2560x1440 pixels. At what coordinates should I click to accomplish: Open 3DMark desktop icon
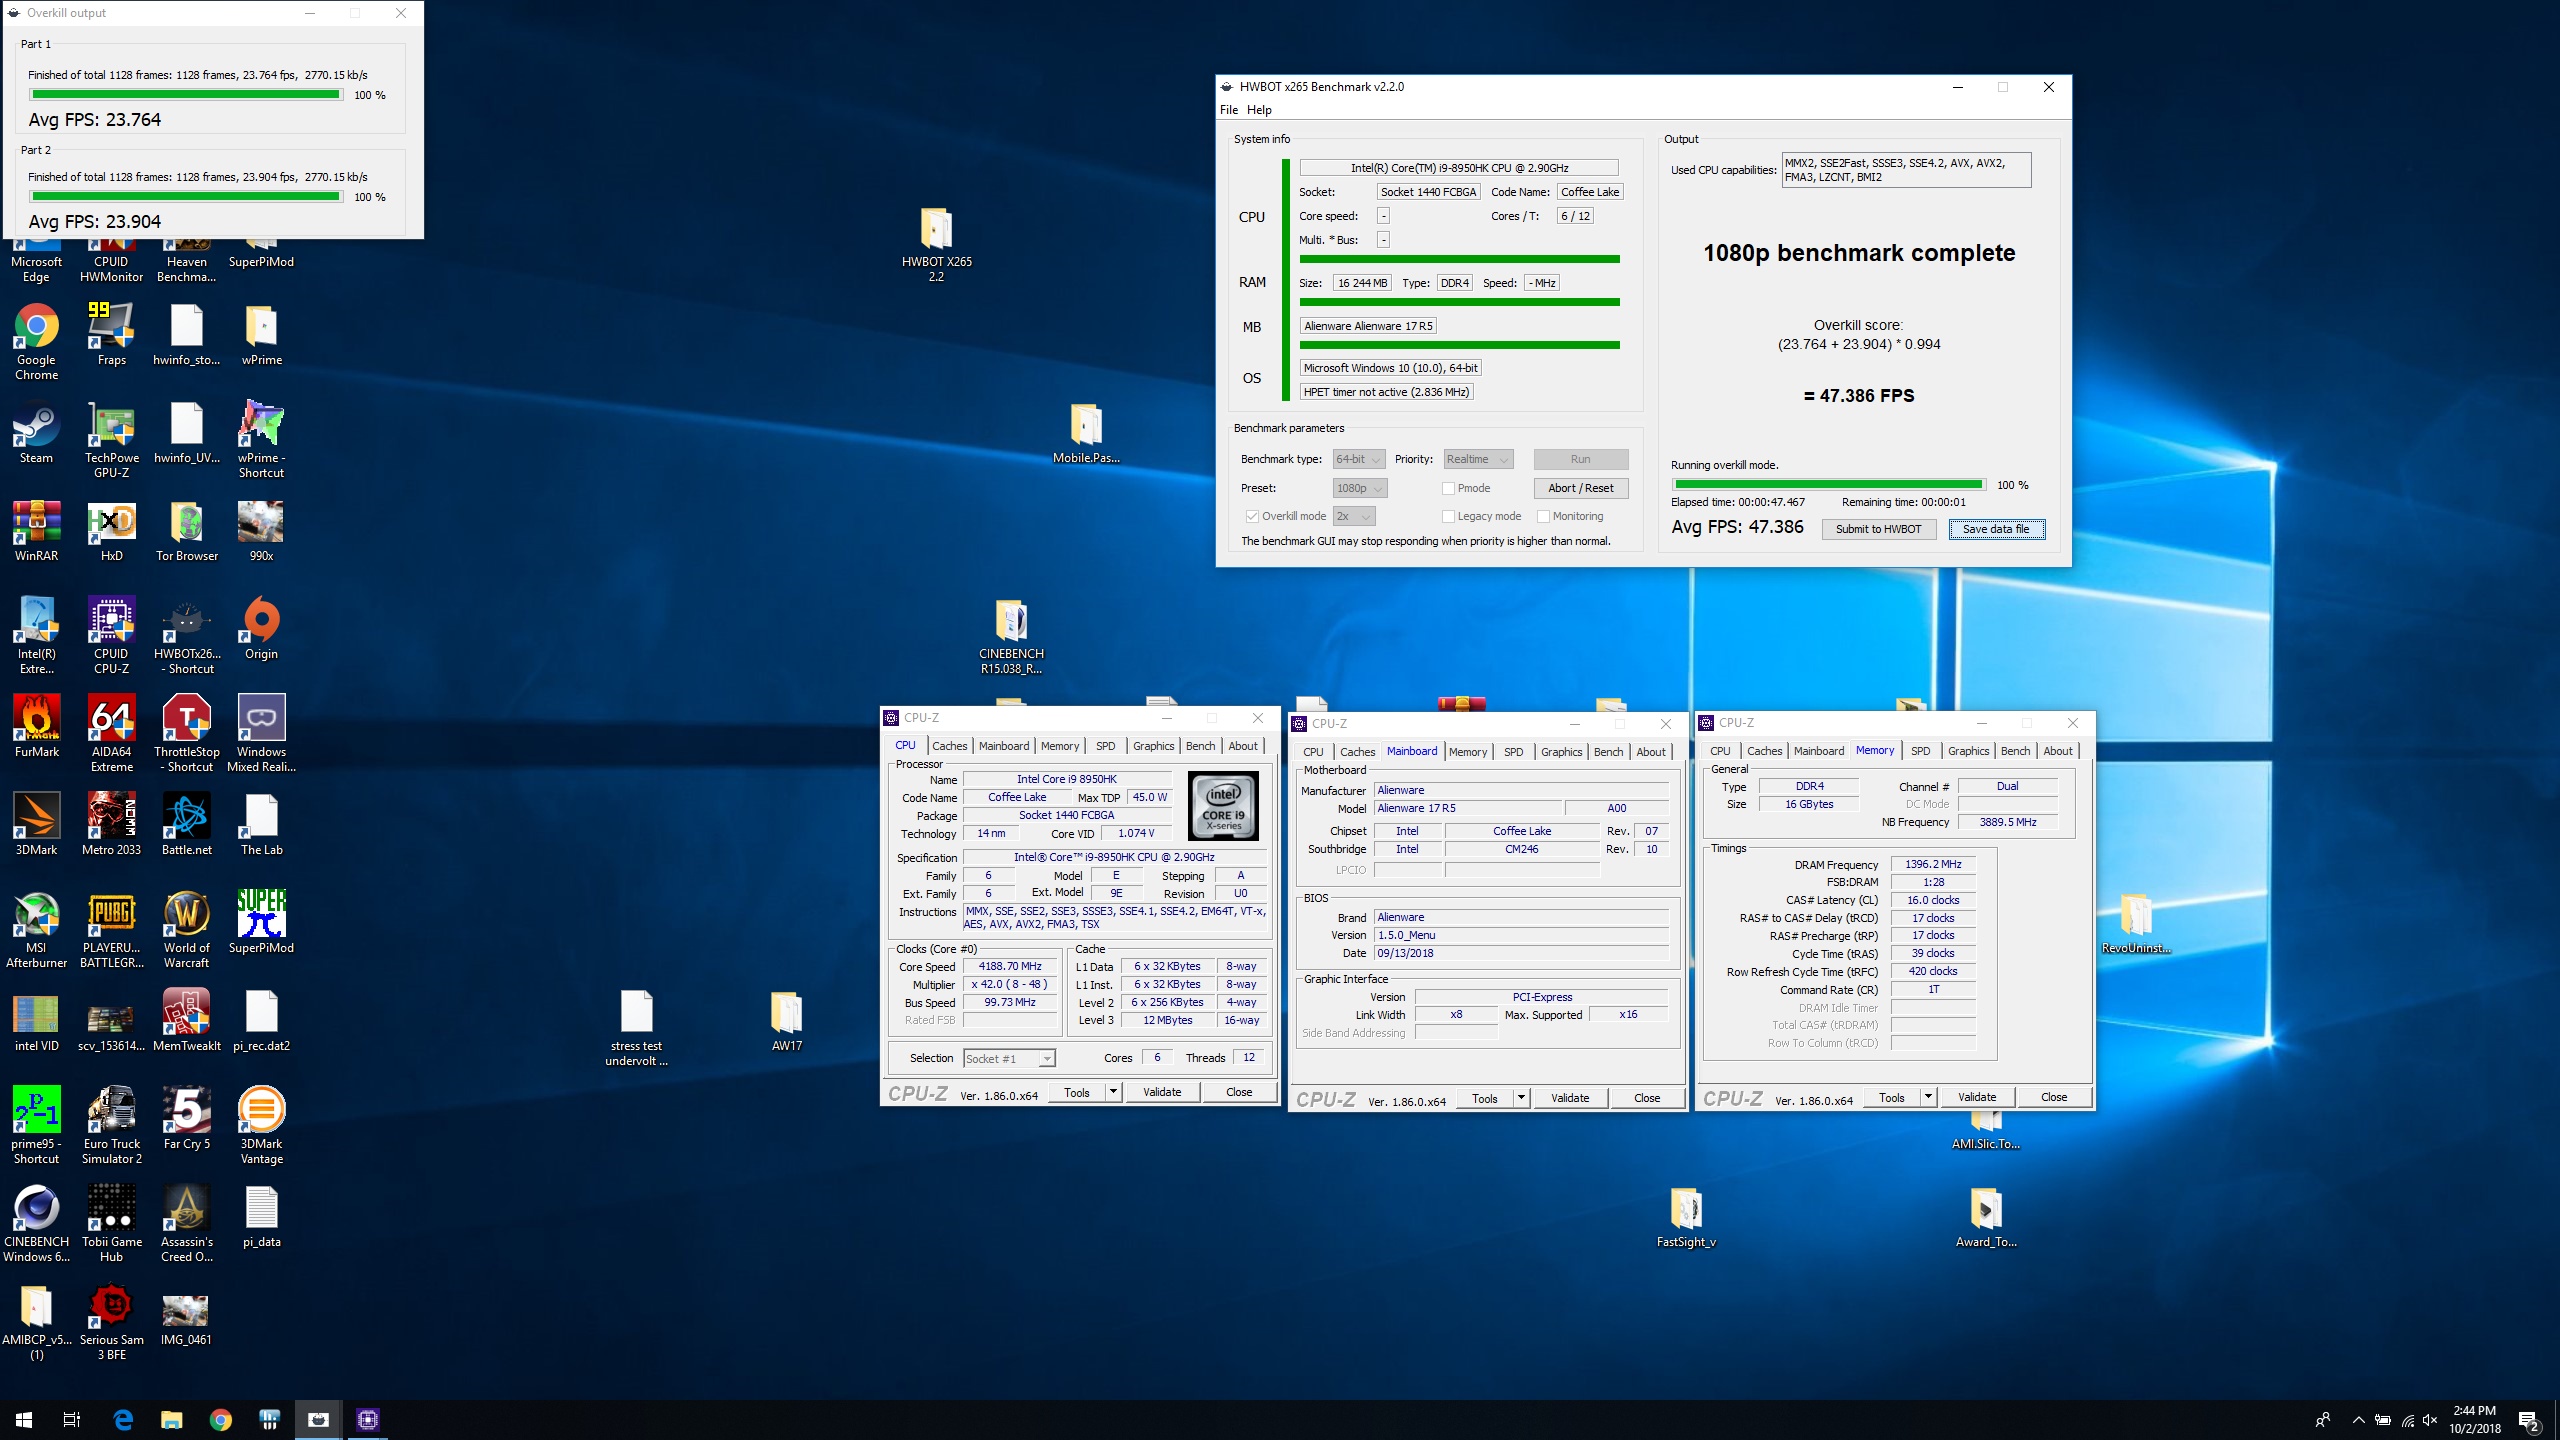pos(37,825)
